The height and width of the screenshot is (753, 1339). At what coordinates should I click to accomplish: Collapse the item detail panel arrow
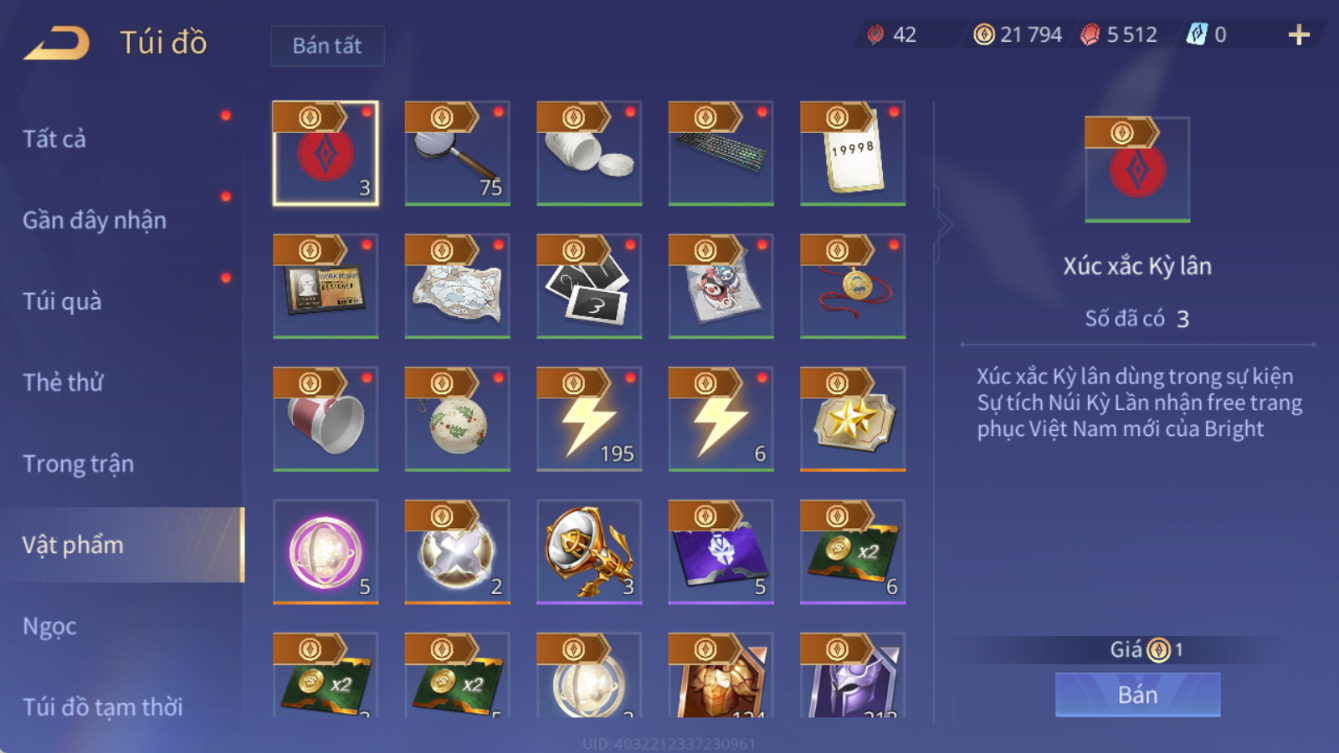[x=943, y=225]
